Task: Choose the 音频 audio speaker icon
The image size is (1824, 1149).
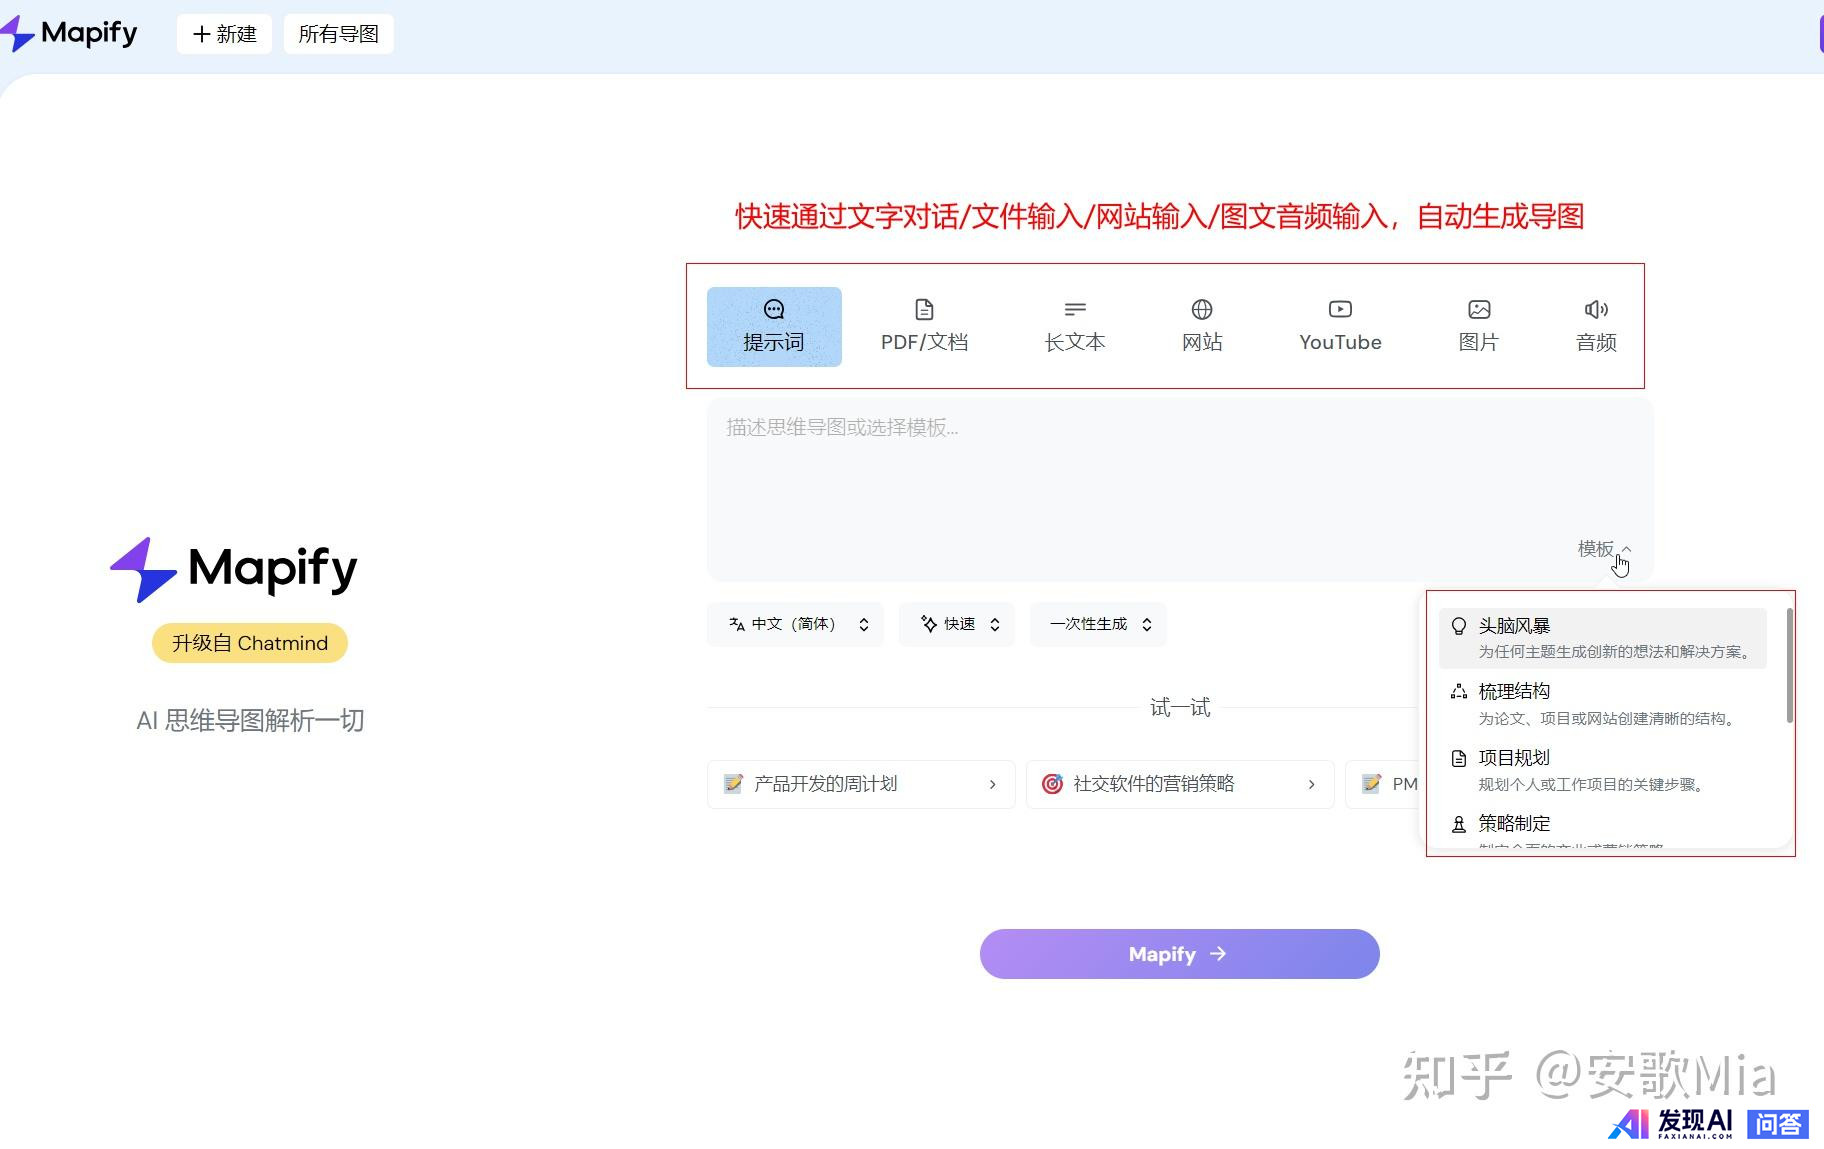Action: [1596, 310]
